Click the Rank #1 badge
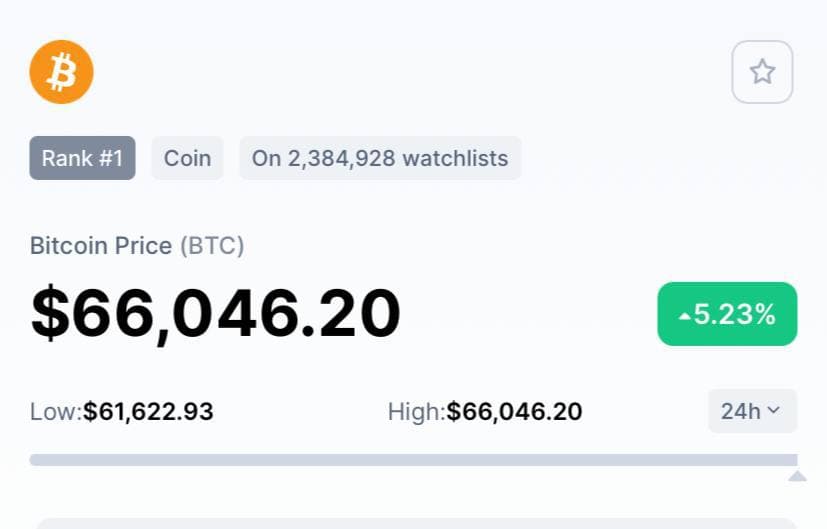The width and height of the screenshot is (827, 529). click(82, 158)
